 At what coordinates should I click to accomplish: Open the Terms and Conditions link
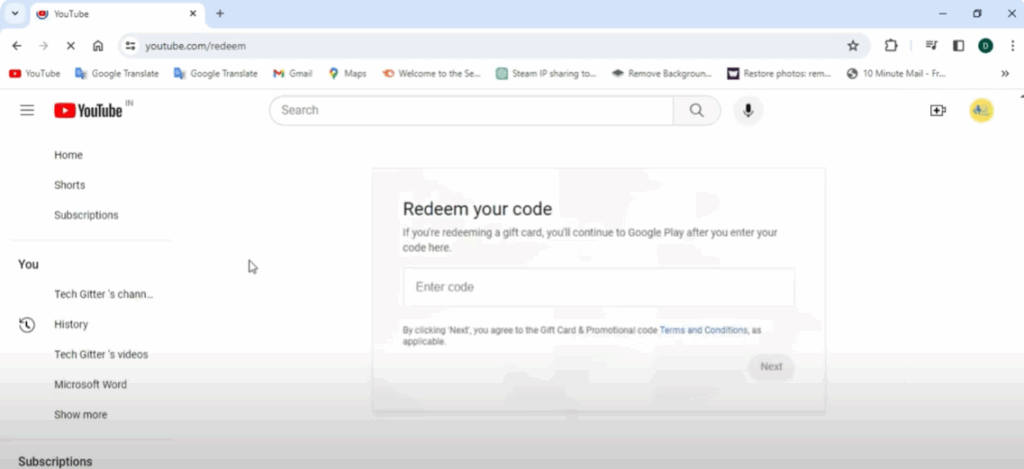tap(703, 331)
